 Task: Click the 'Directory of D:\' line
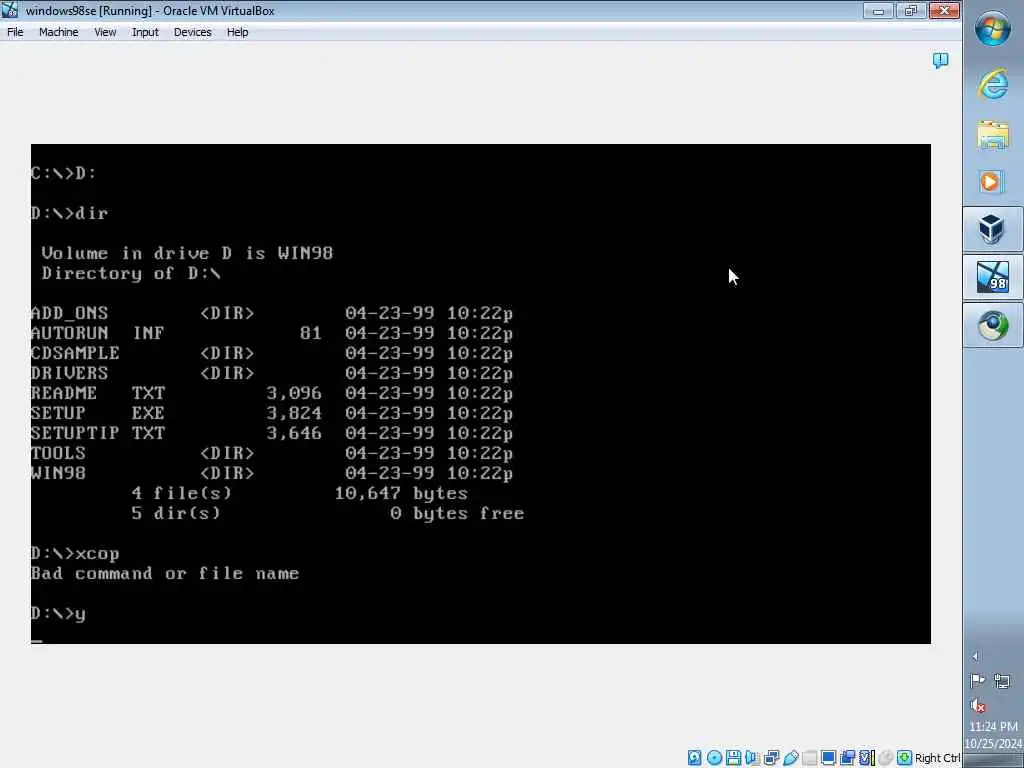click(131, 273)
